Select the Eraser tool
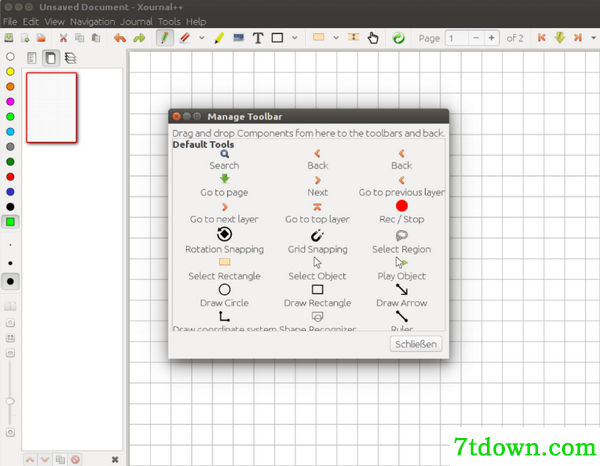600x466 pixels. (185, 38)
